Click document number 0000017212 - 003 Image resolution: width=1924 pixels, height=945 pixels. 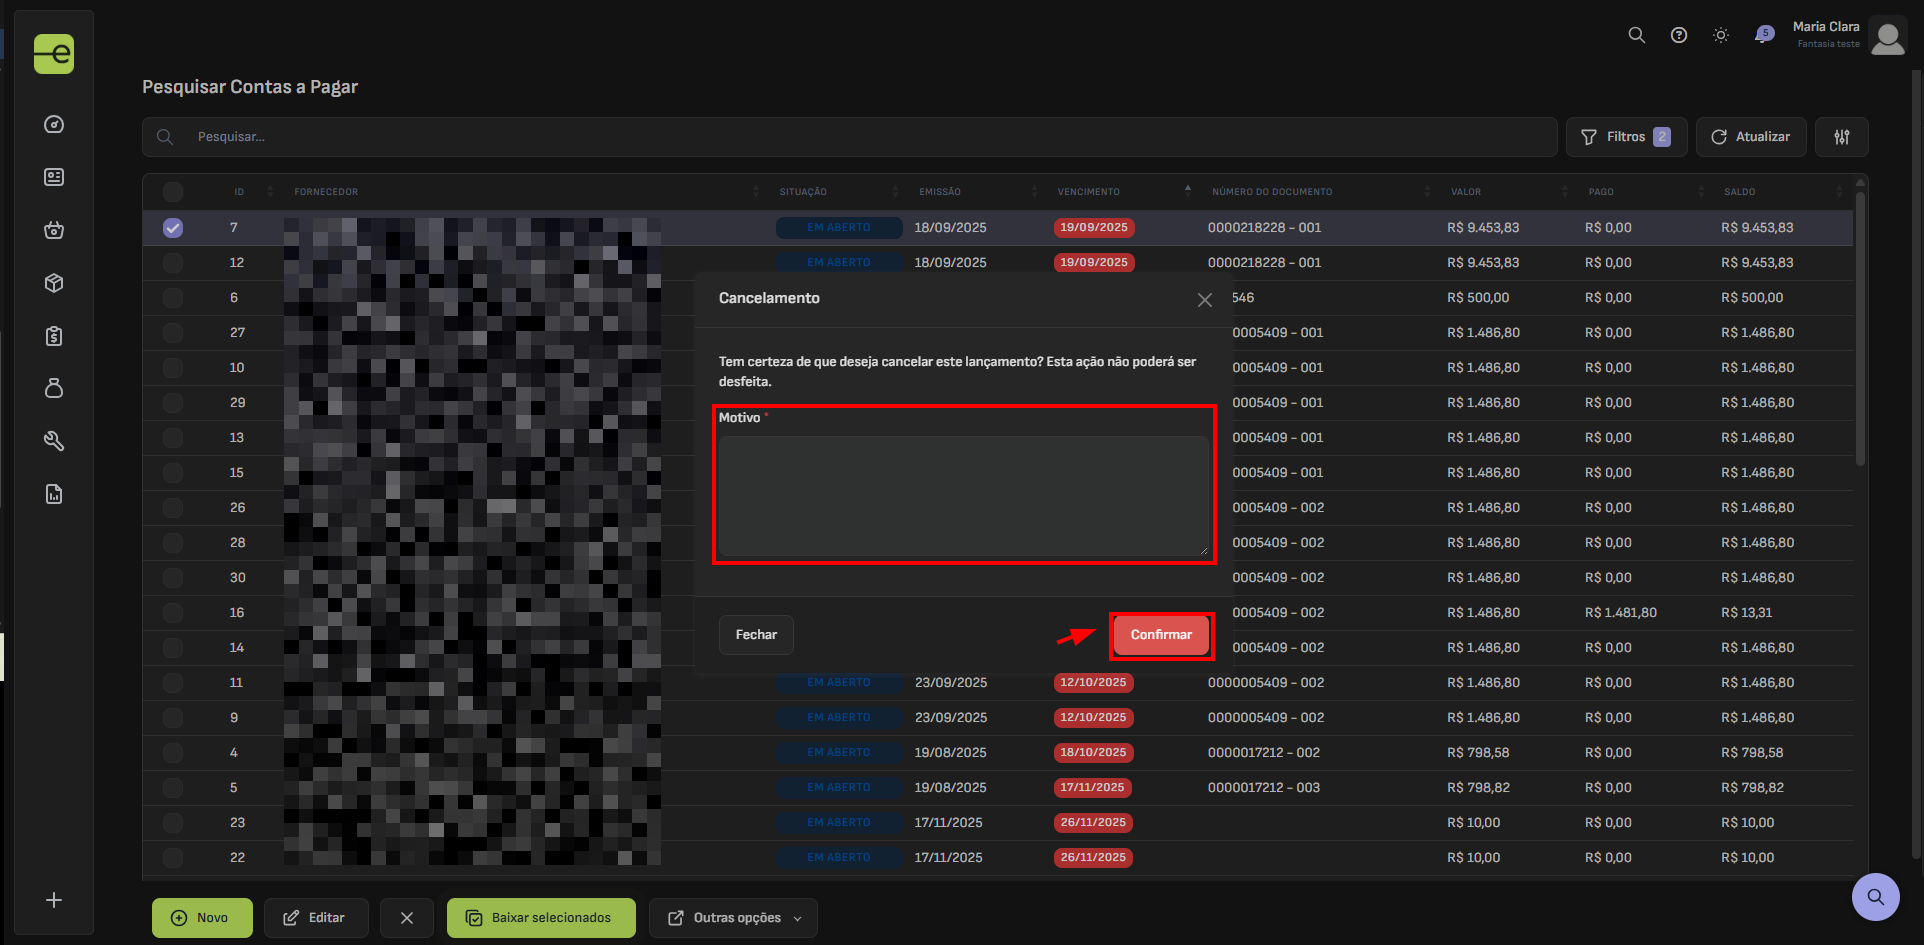click(x=1264, y=788)
